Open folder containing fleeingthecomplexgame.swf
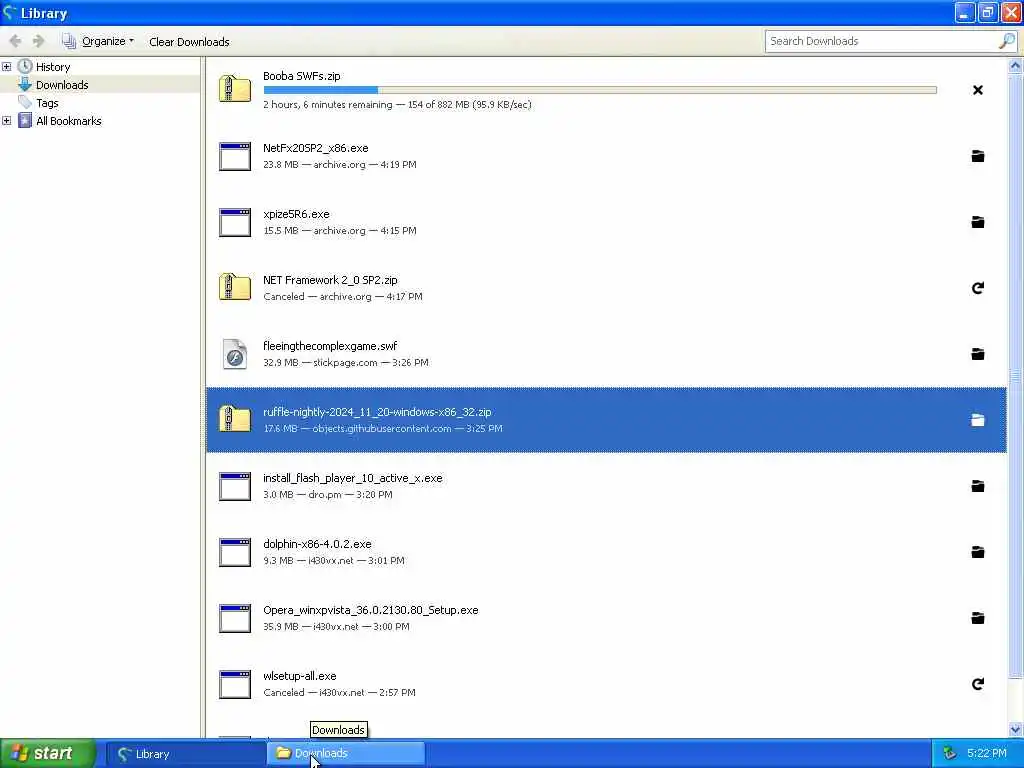Screen dimensions: 1024x768 (x=978, y=354)
